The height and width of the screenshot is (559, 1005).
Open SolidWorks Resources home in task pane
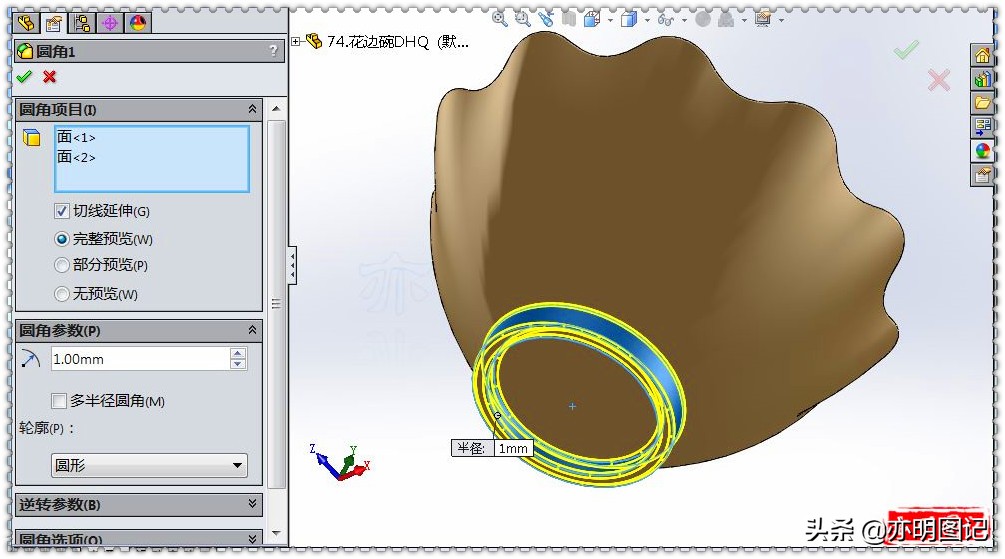tap(983, 55)
